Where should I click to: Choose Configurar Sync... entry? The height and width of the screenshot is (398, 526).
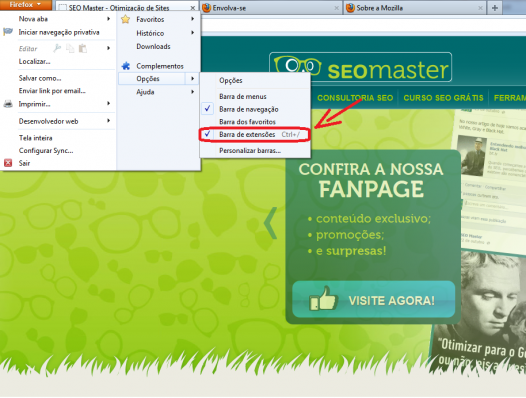46,151
